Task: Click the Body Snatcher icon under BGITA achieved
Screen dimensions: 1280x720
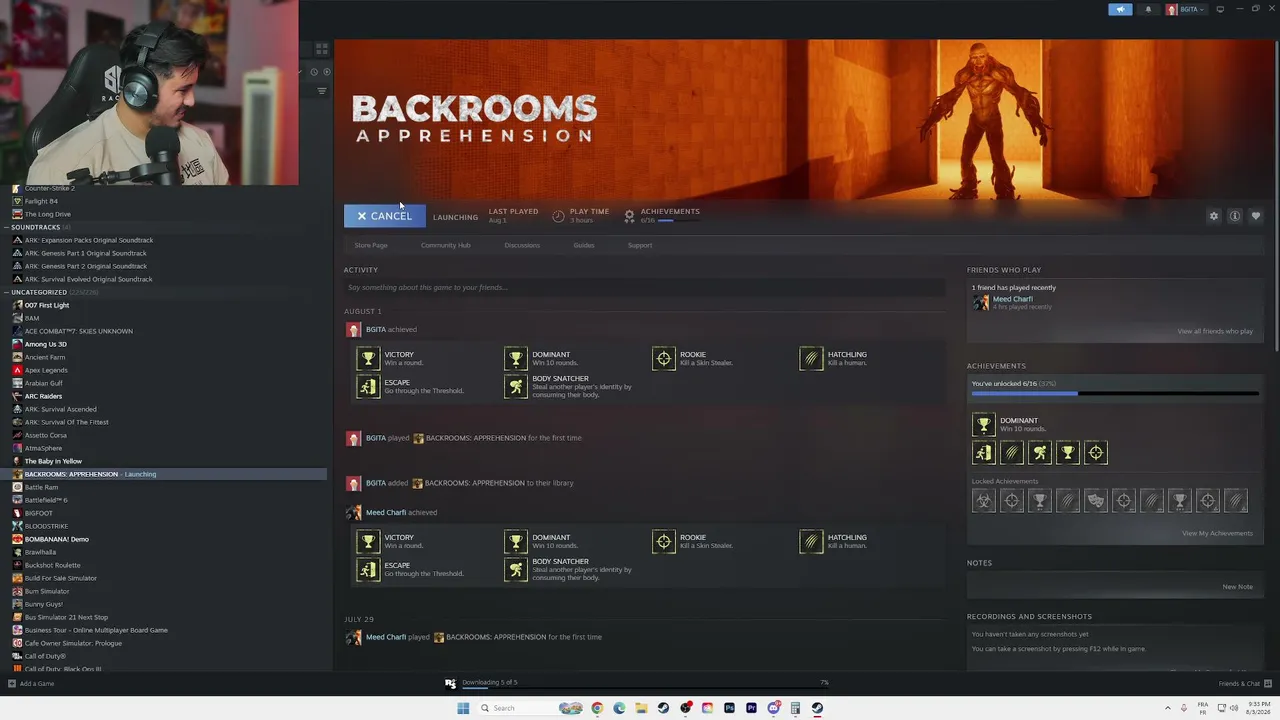Action: (x=516, y=386)
